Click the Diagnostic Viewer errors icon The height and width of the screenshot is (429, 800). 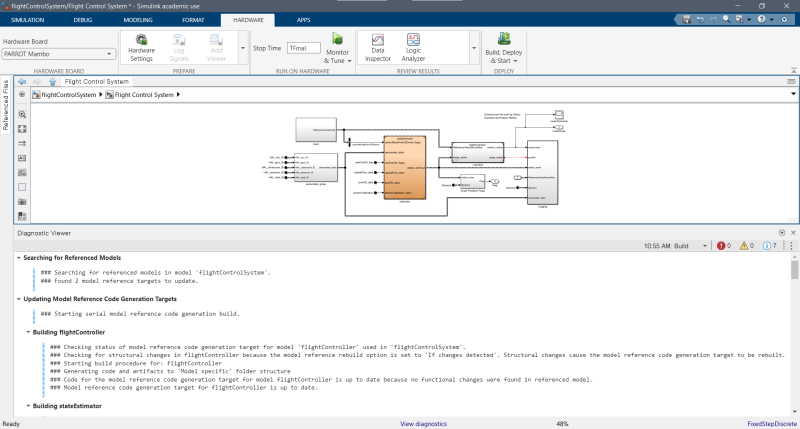click(721, 246)
